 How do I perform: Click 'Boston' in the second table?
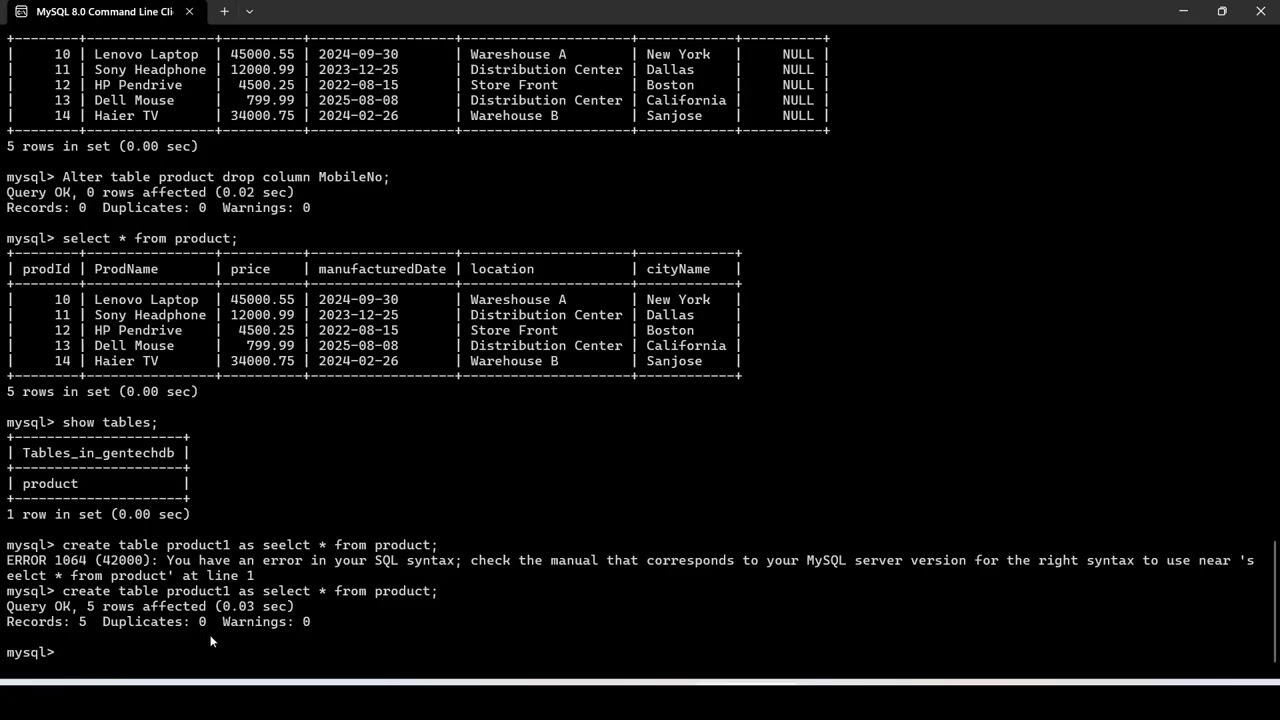point(670,330)
